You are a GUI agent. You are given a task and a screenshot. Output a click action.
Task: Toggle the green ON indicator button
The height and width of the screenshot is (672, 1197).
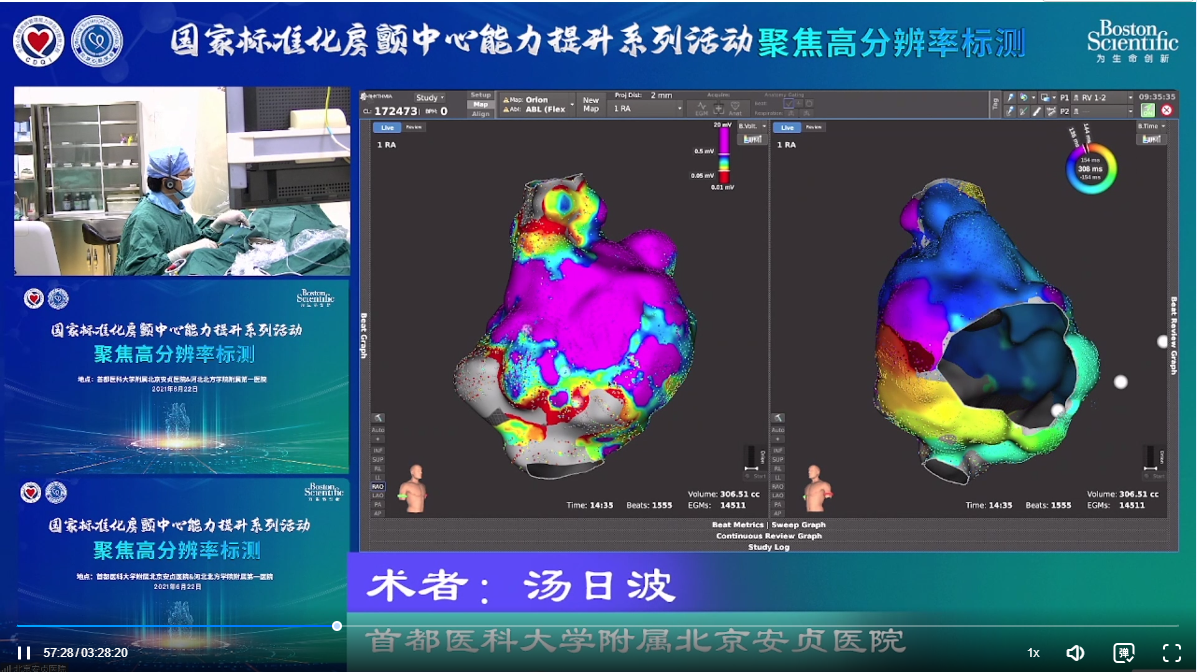pyautogui.click(x=1148, y=110)
